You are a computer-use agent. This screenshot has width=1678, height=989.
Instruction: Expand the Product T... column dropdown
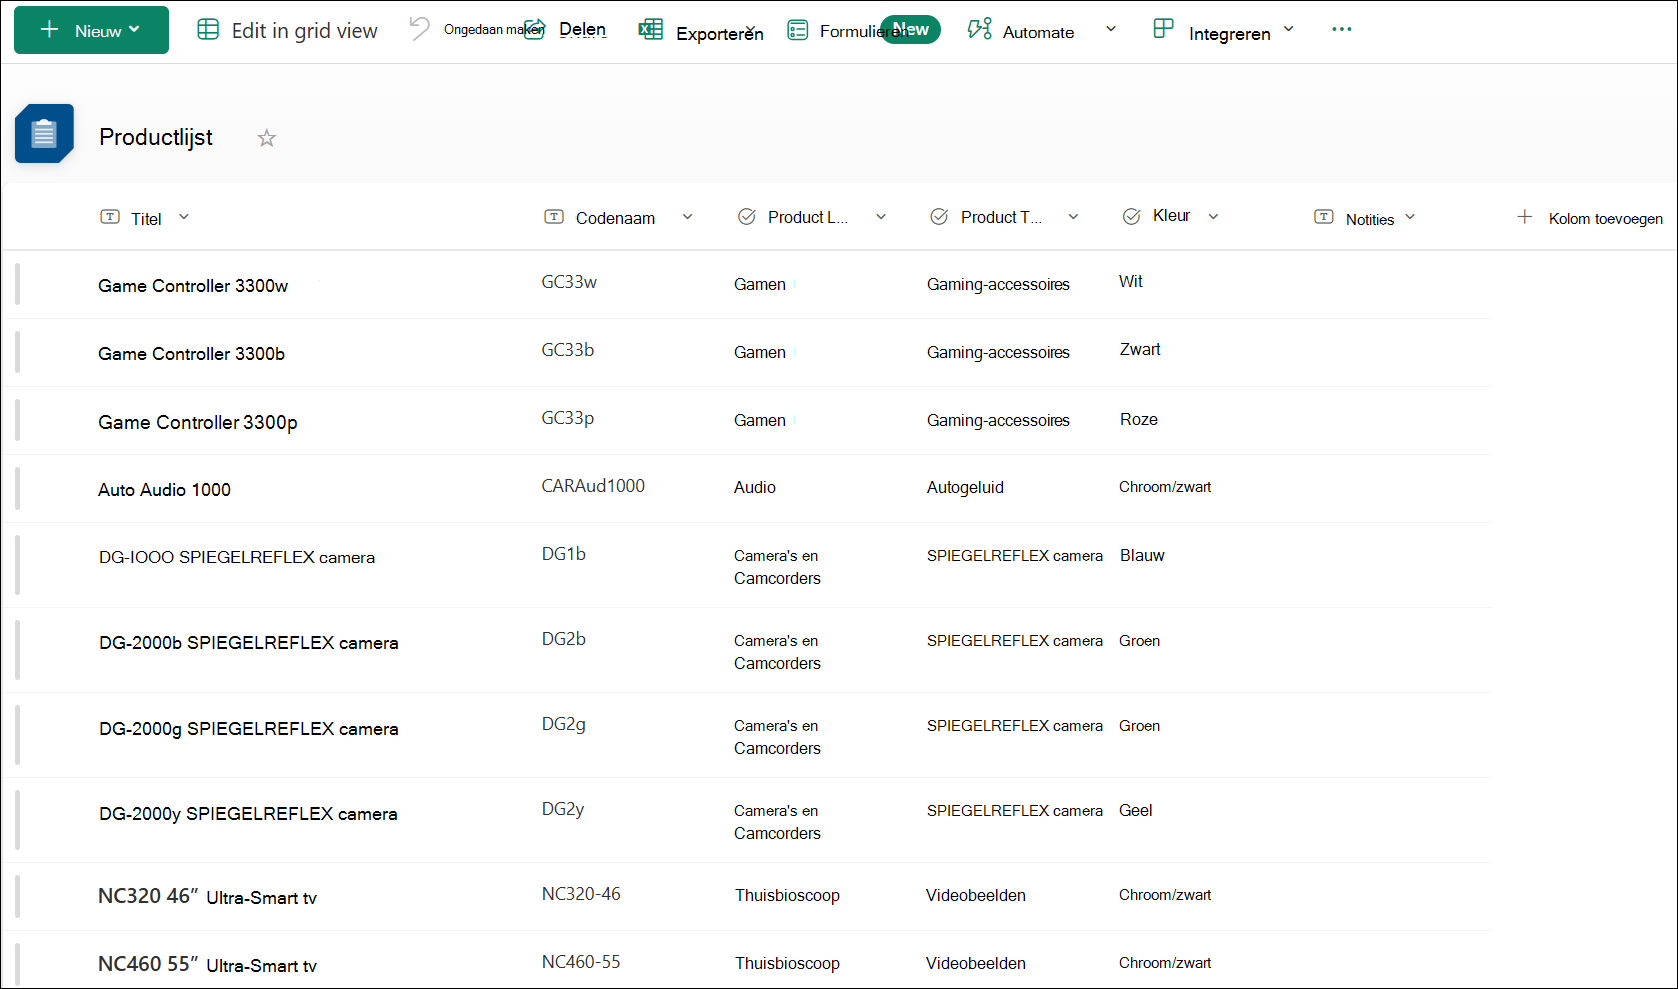1073,217
